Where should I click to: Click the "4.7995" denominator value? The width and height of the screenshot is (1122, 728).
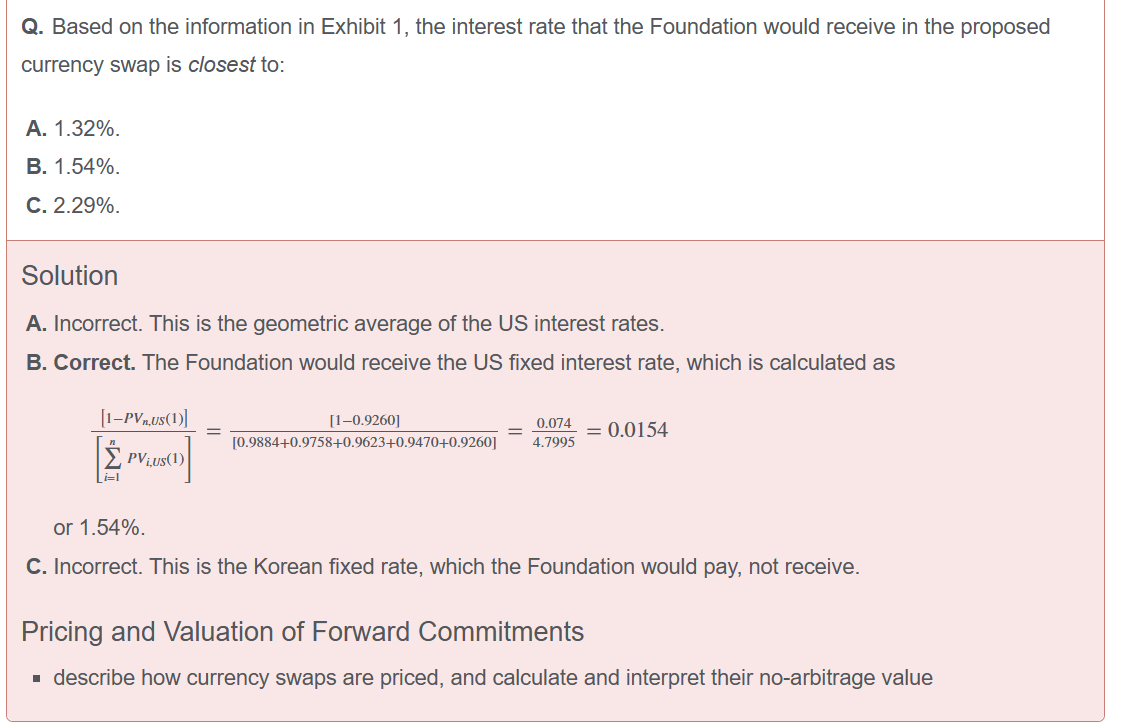click(554, 442)
